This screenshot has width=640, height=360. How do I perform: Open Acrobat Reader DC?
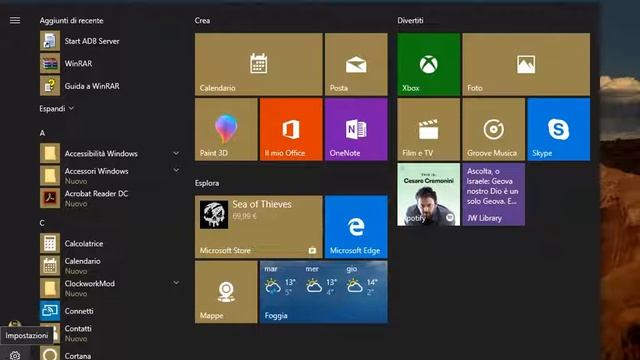[x=110, y=198]
